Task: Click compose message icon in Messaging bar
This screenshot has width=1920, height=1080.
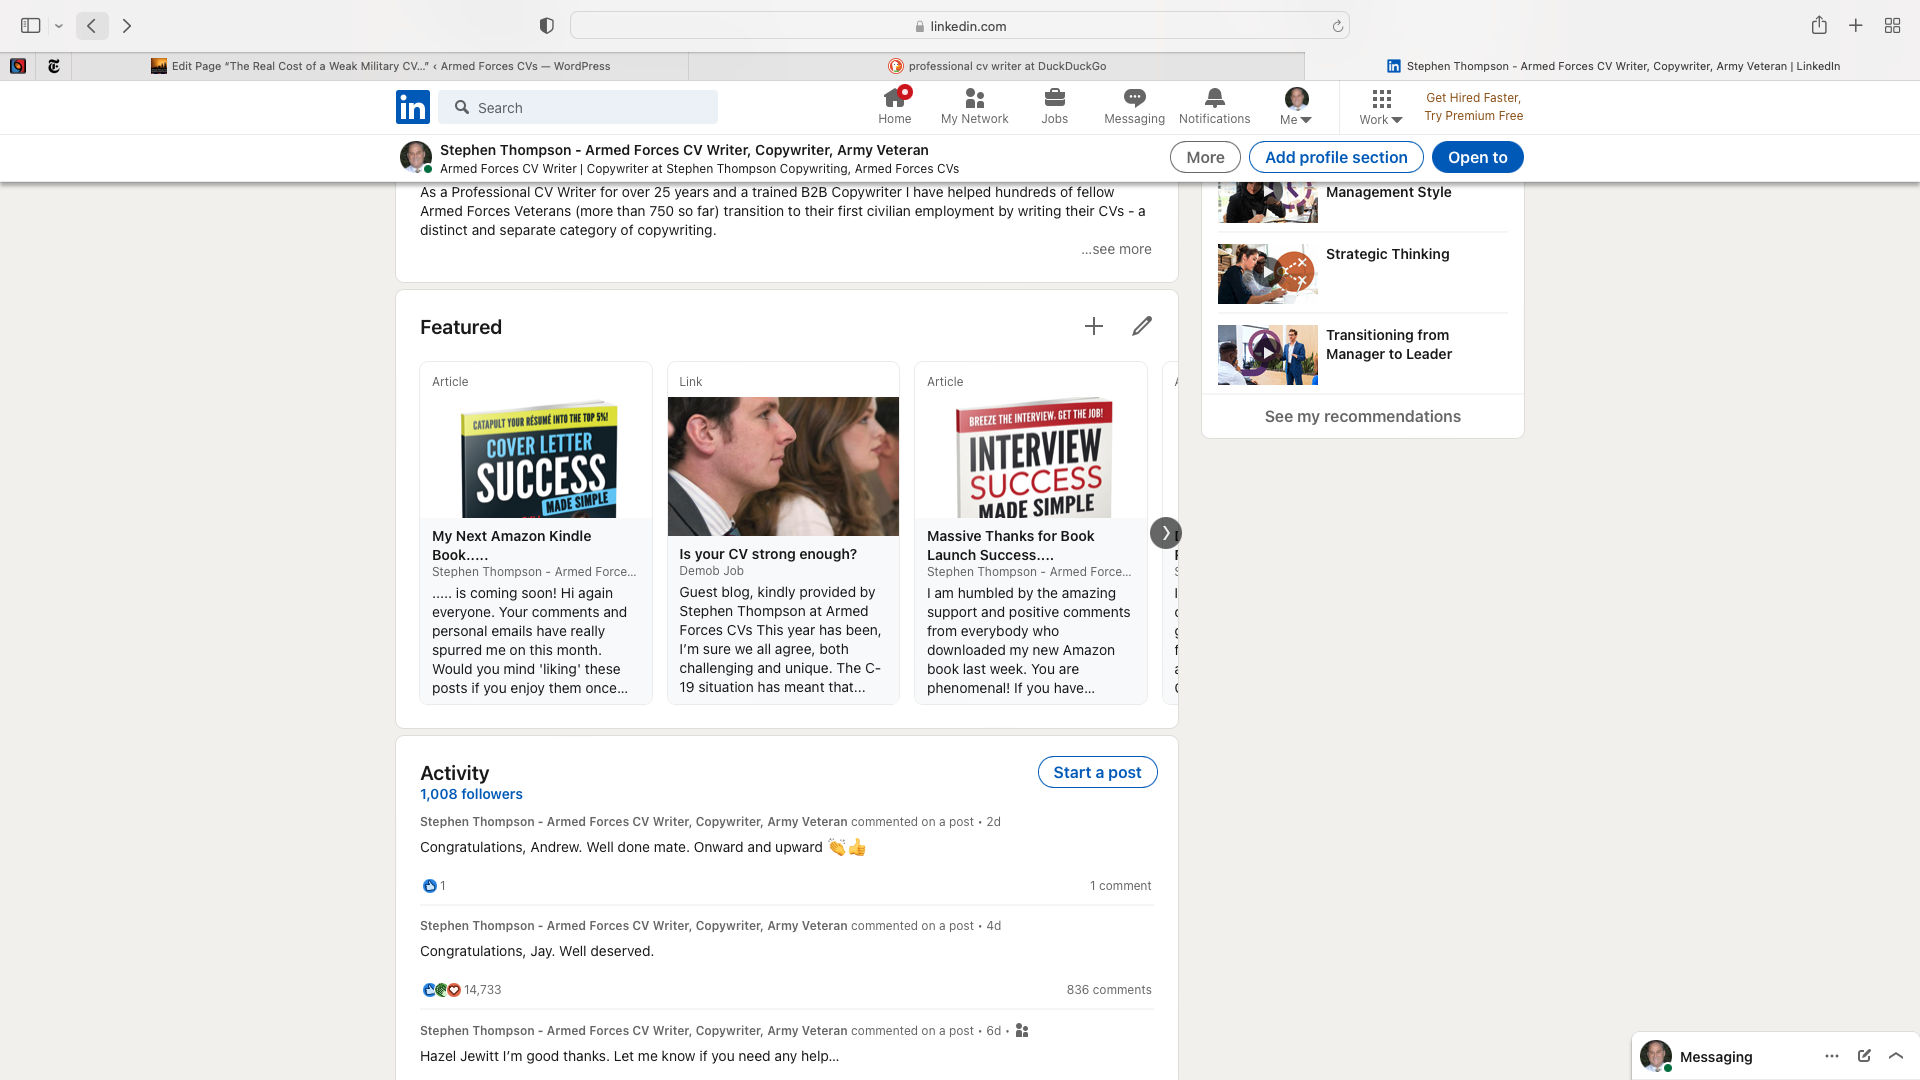Action: coord(1864,1056)
